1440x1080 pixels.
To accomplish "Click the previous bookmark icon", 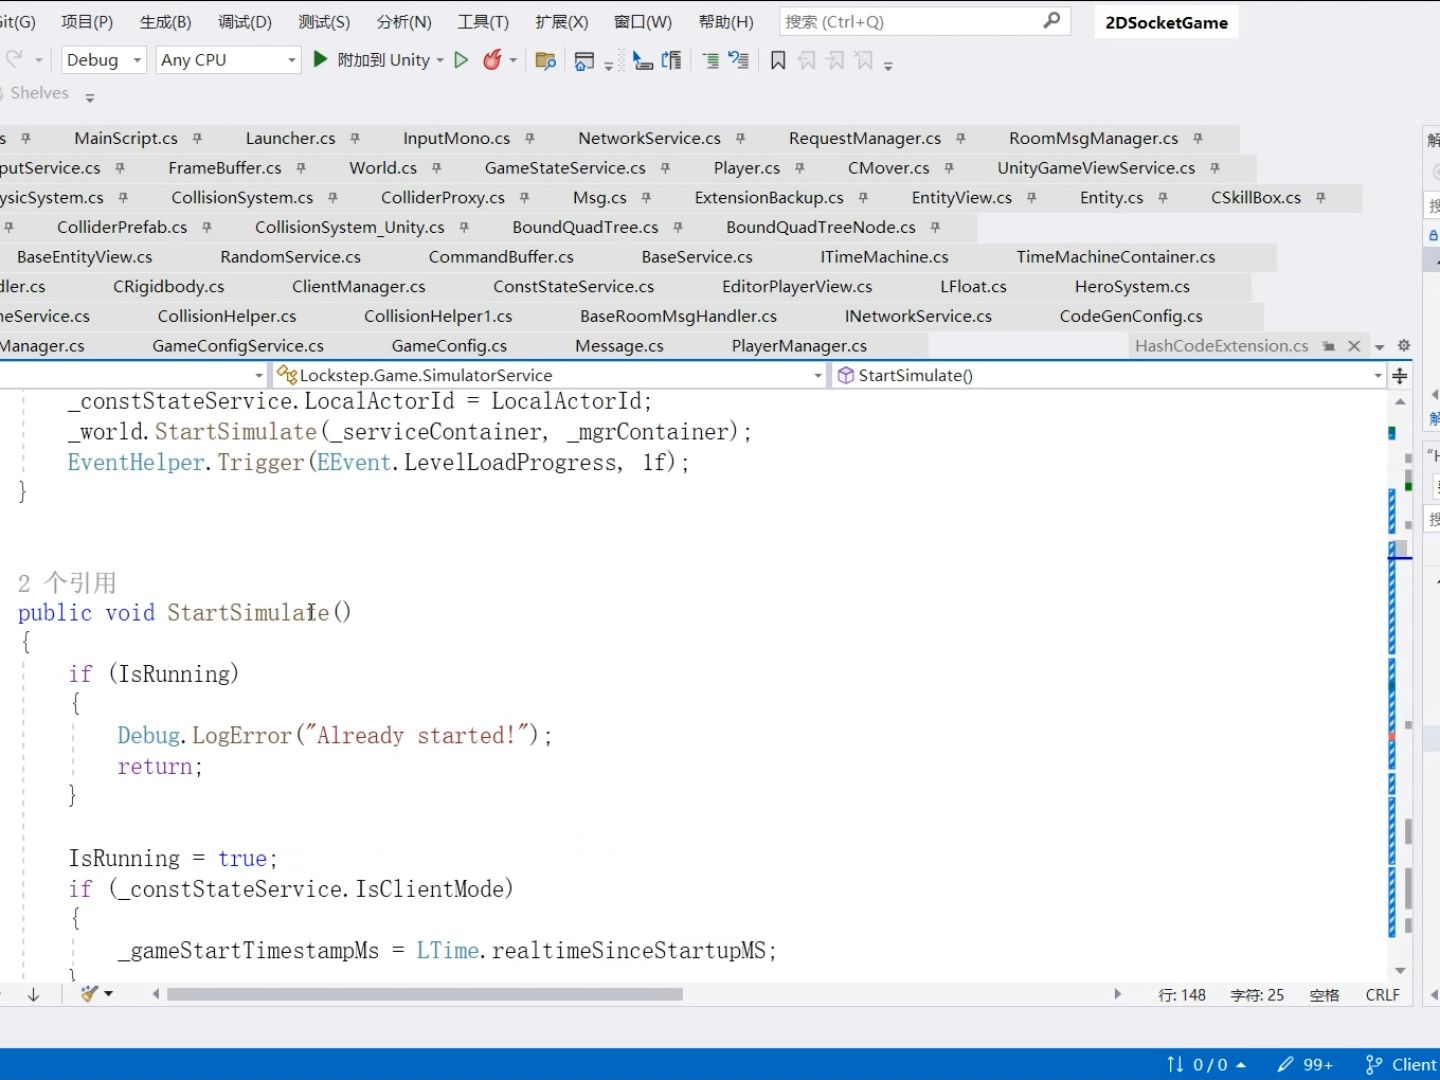I will [807, 61].
